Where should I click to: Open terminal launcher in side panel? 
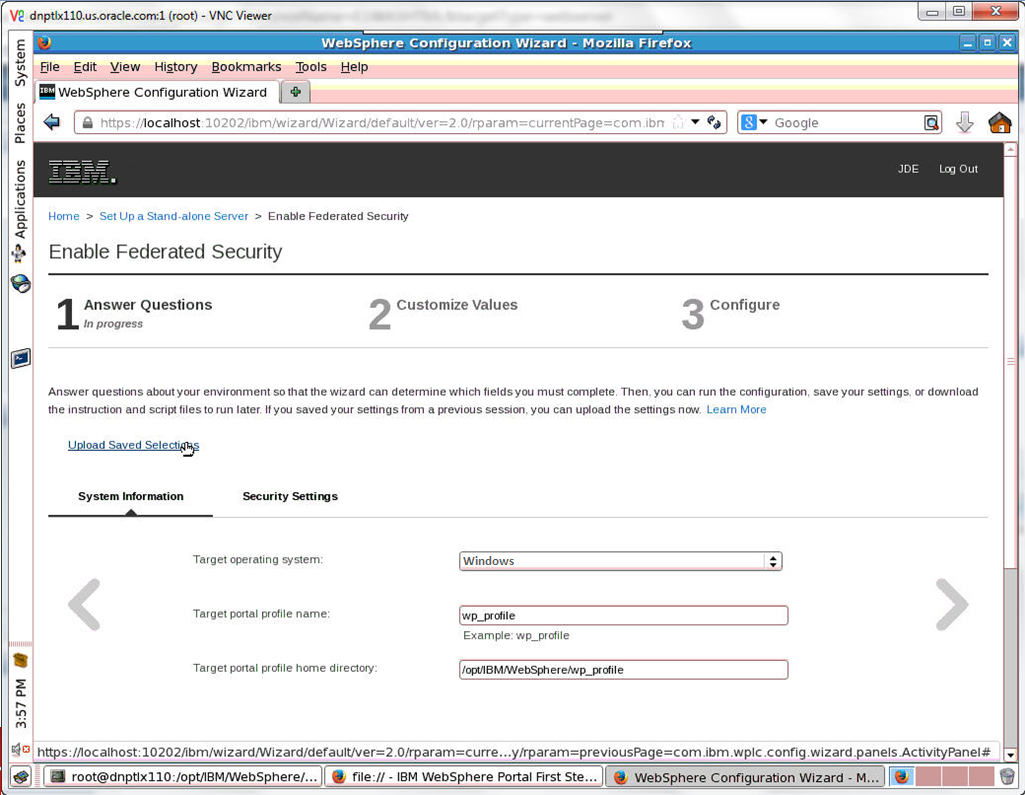point(21,358)
